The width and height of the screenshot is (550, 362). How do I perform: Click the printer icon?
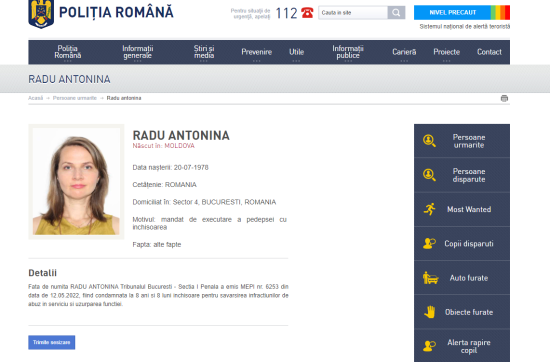504,98
